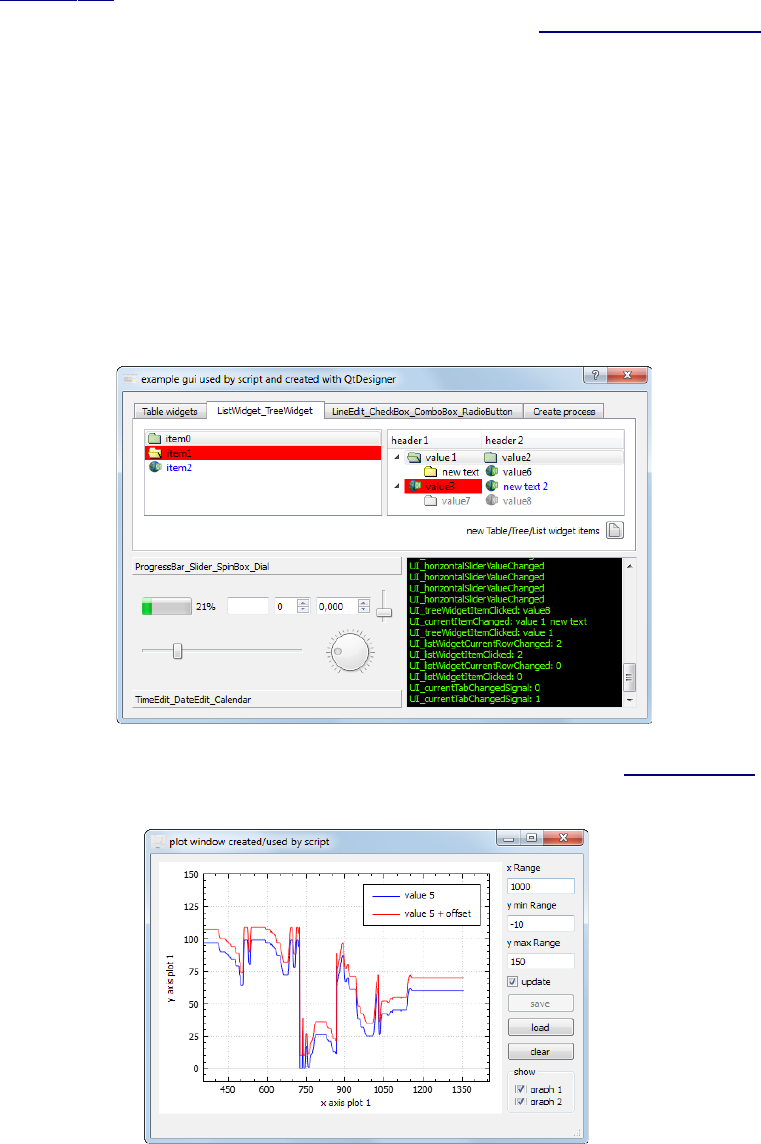Go to the Create process tab
This screenshot has height=1144, width=761.
pos(564,411)
